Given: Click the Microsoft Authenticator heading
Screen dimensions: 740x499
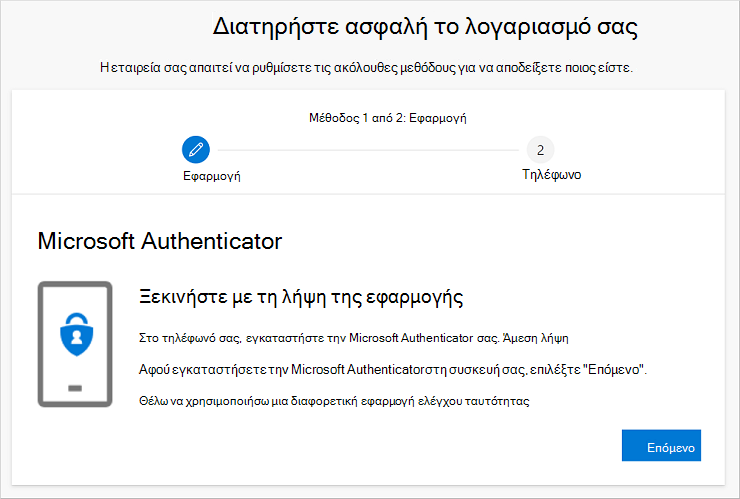Looking at the screenshot, I should click(x=160, y=241).
